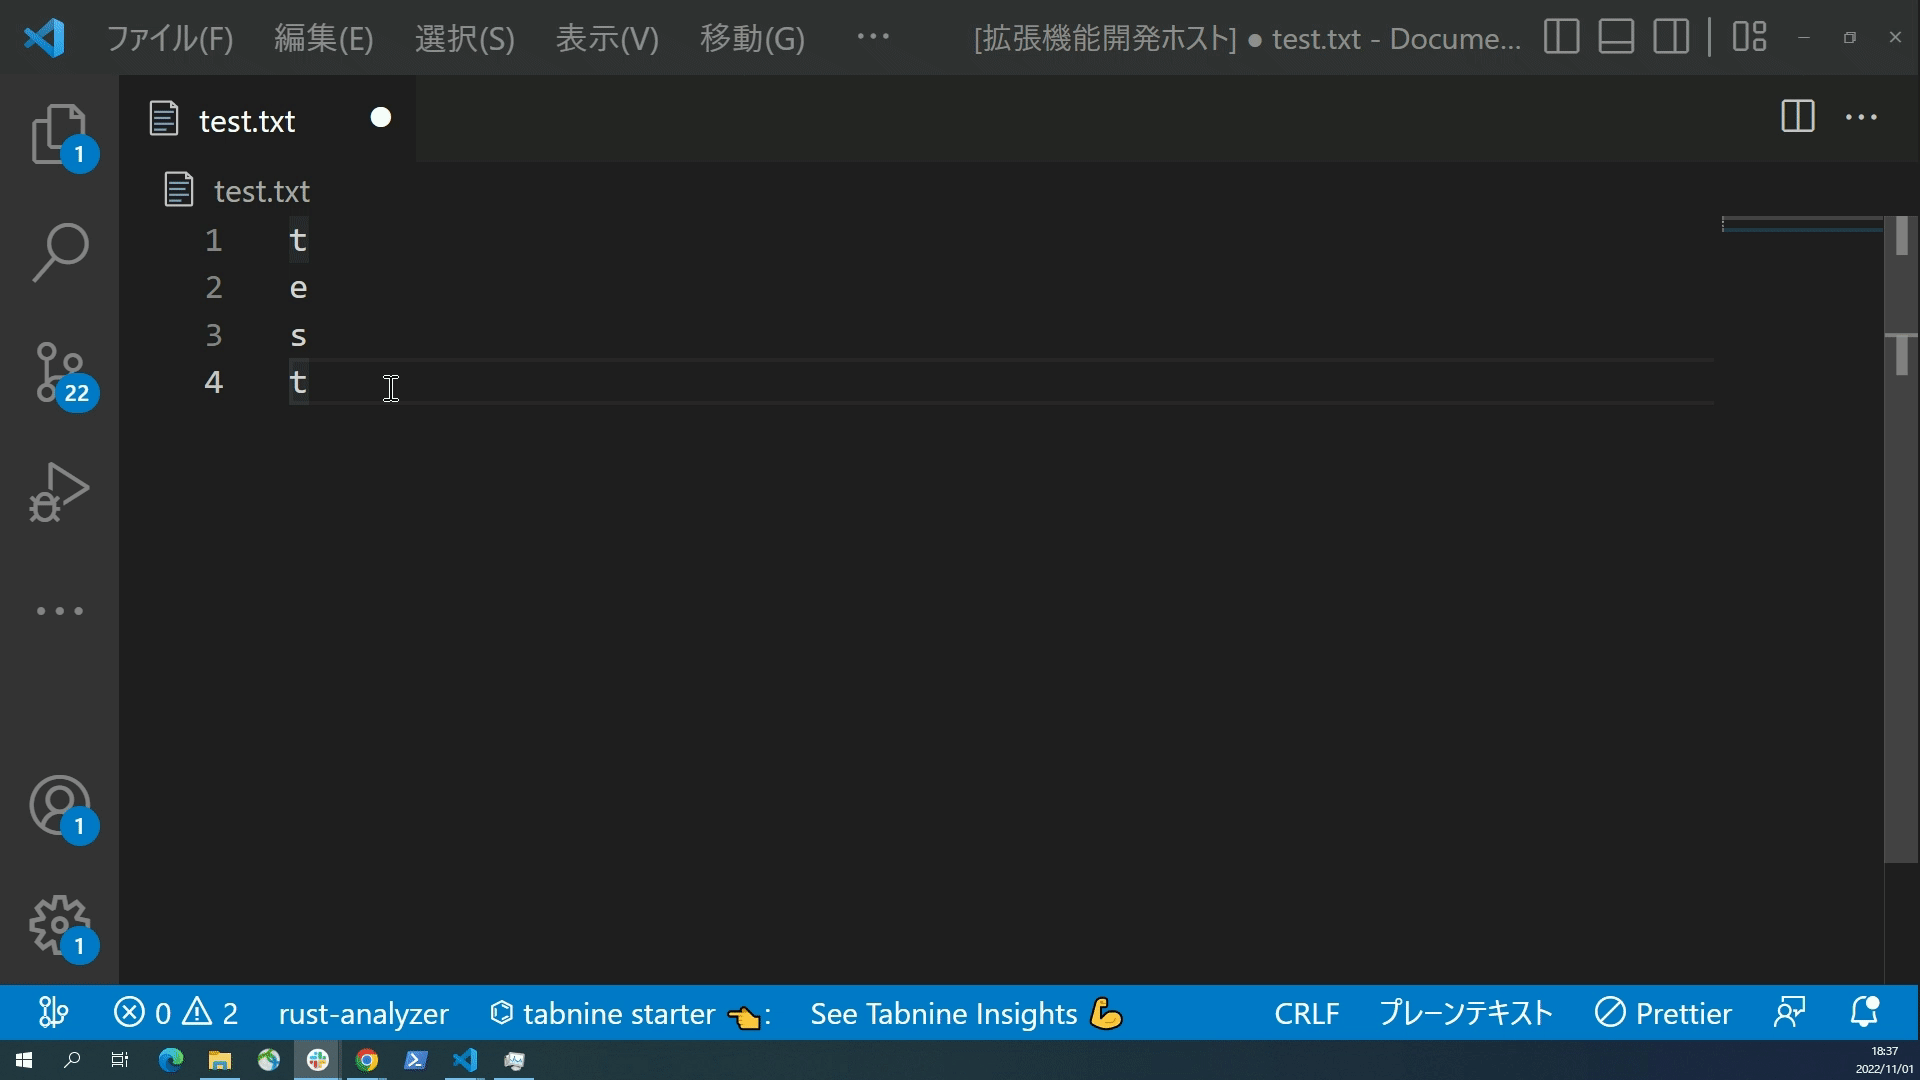The height and width of the screenshot is (1080, 1920).
Task: Click tabnine starter status item
Action: click(630, 1013)
